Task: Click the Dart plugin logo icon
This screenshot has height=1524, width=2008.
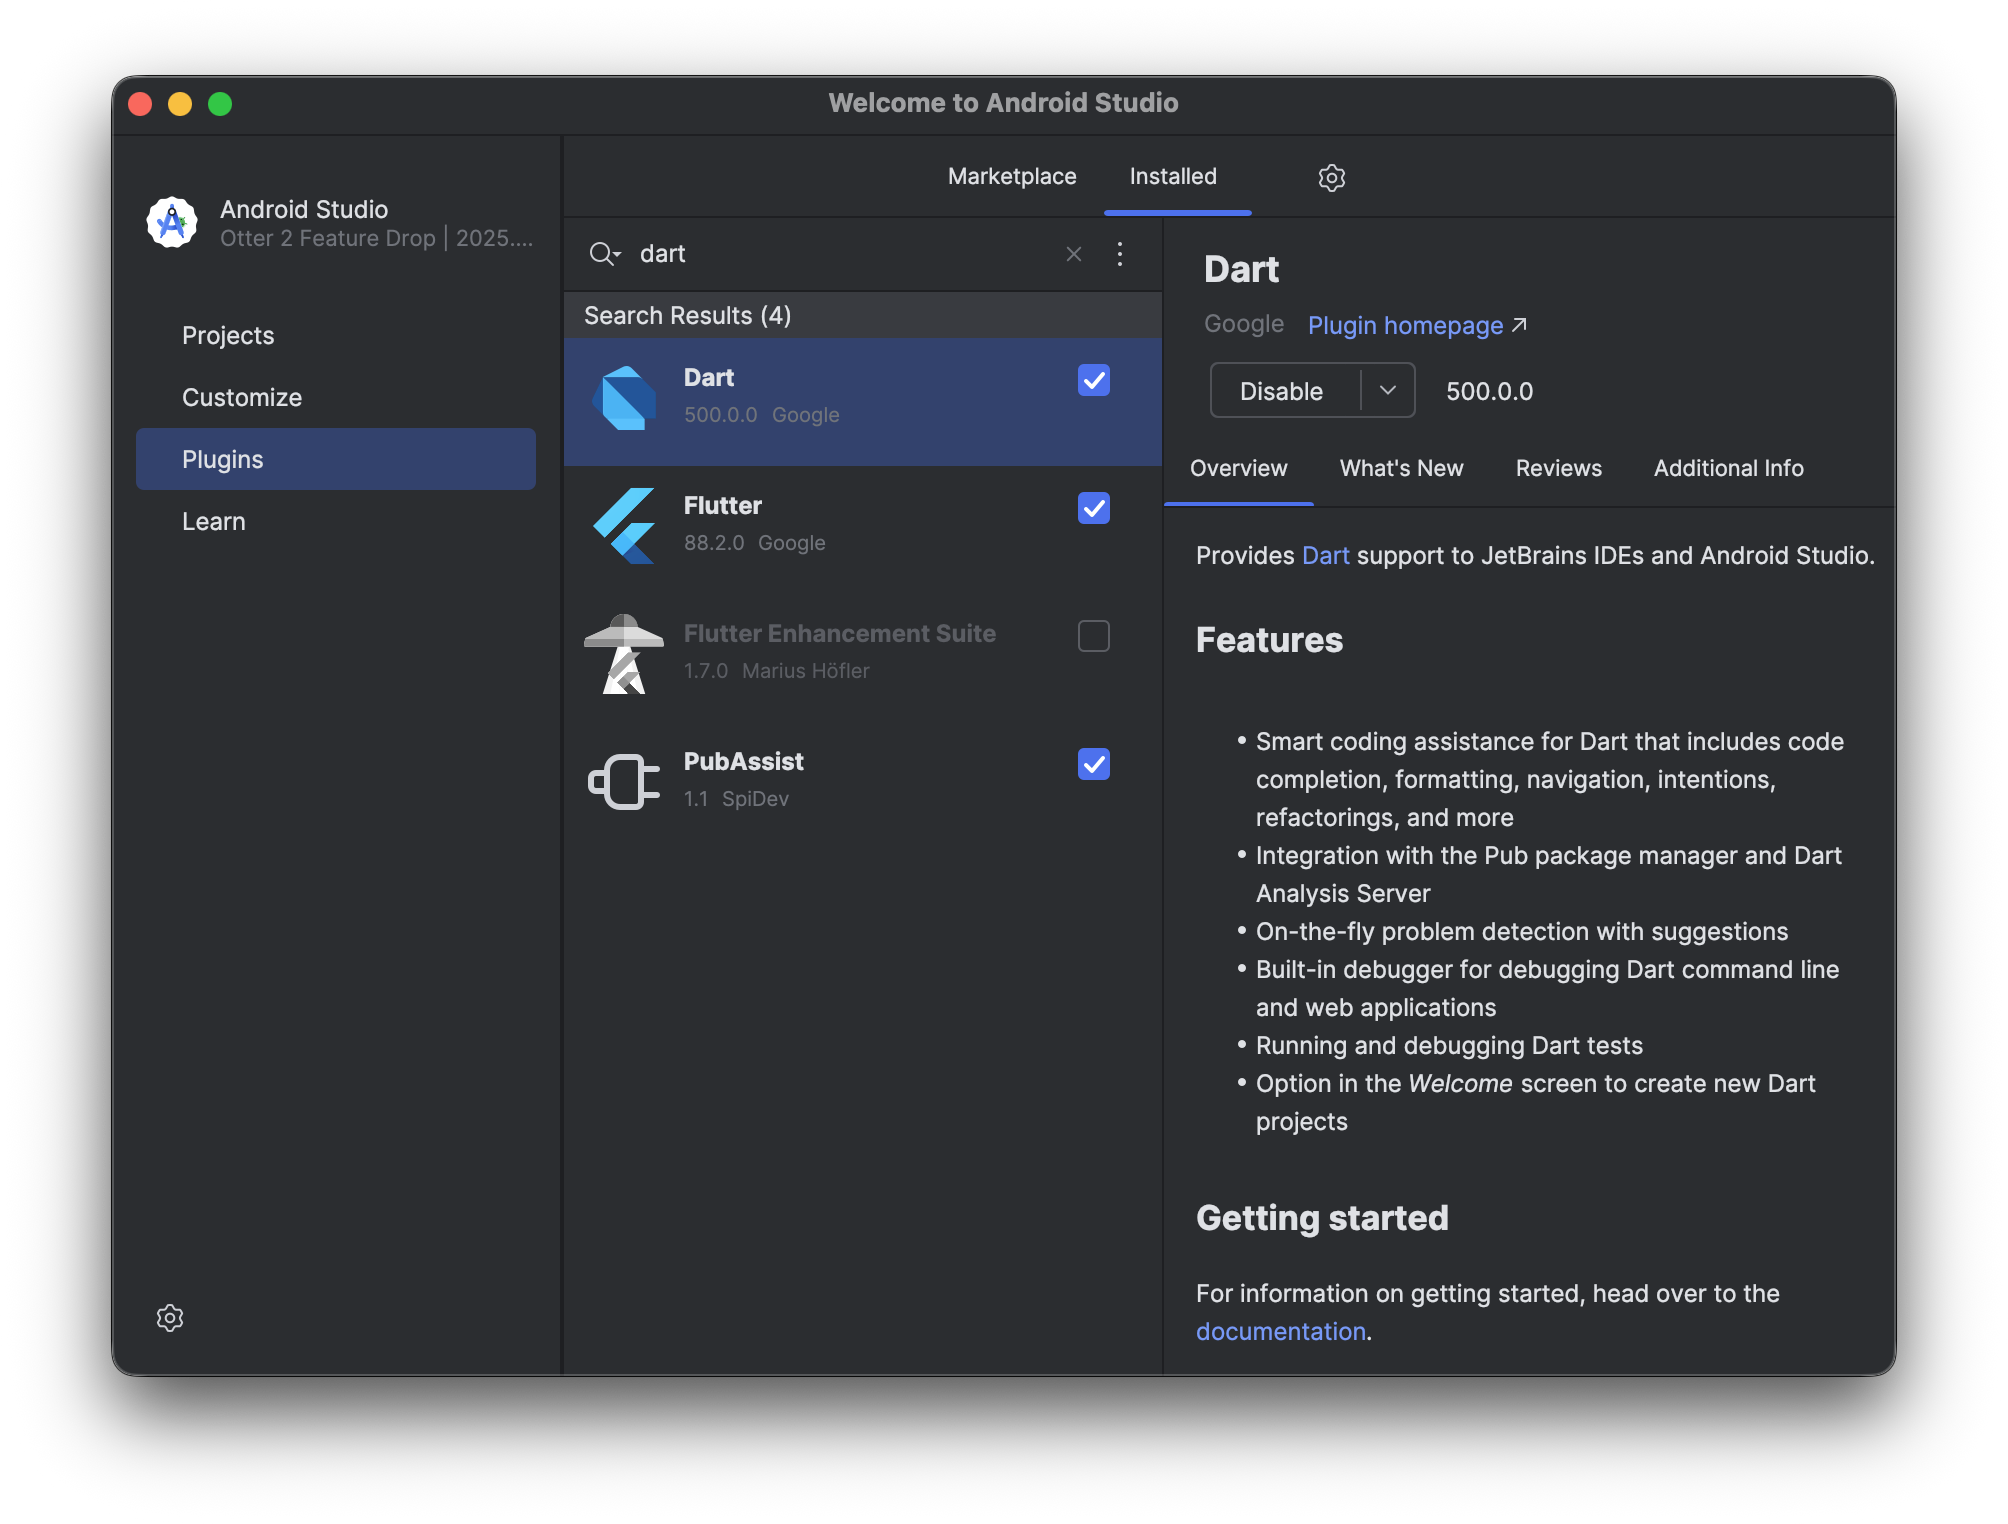Action: pyautogui.click(x=624, y=398)
